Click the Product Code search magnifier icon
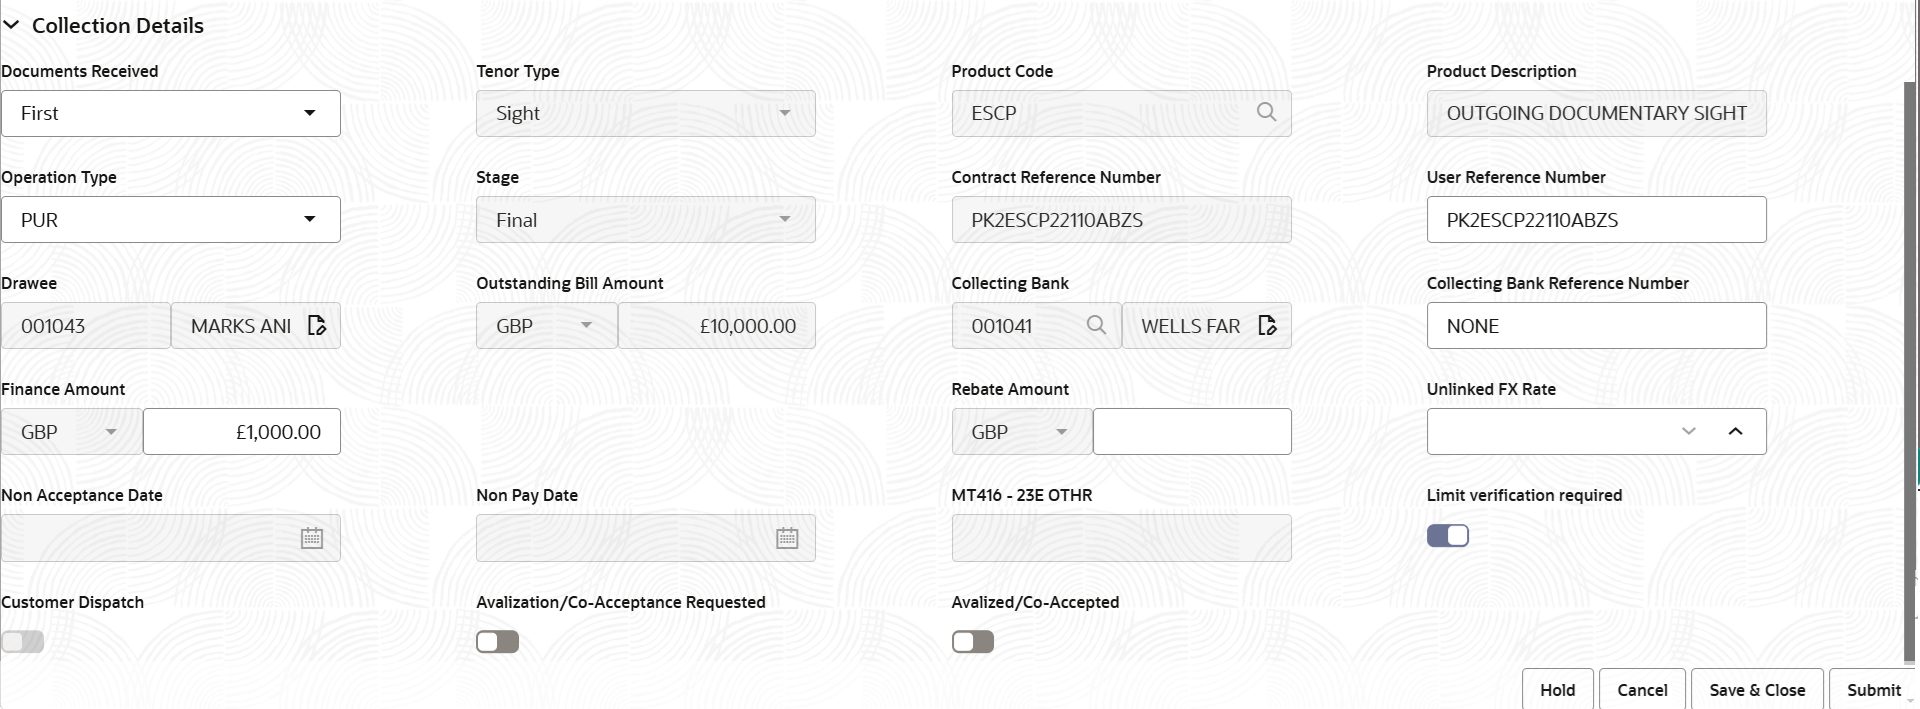The image size is (1920, 709). tap(1266, 112)
